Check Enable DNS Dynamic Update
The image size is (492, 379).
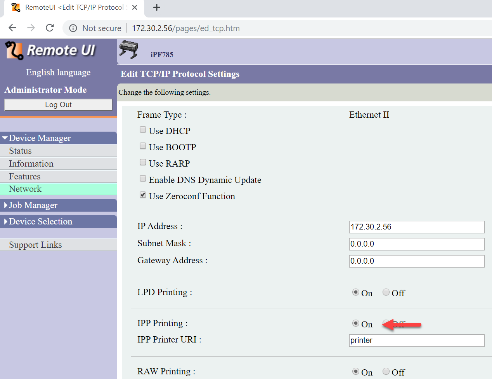pyautogui.click(x=143, y=179)
